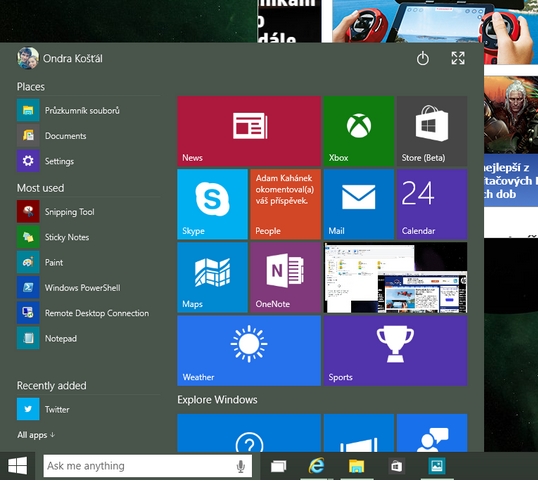Launch Sticky Notes app
The image size is (538, 481).
pos(89,237)
